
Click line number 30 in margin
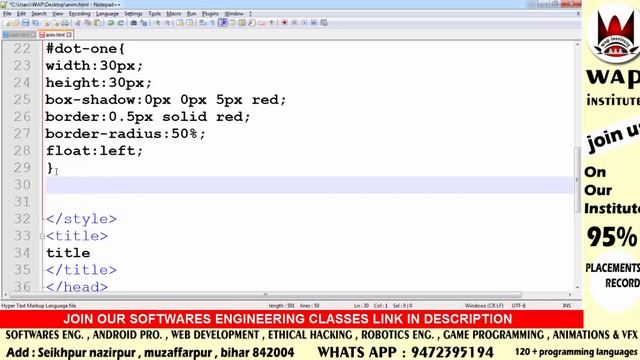[22, 184]
